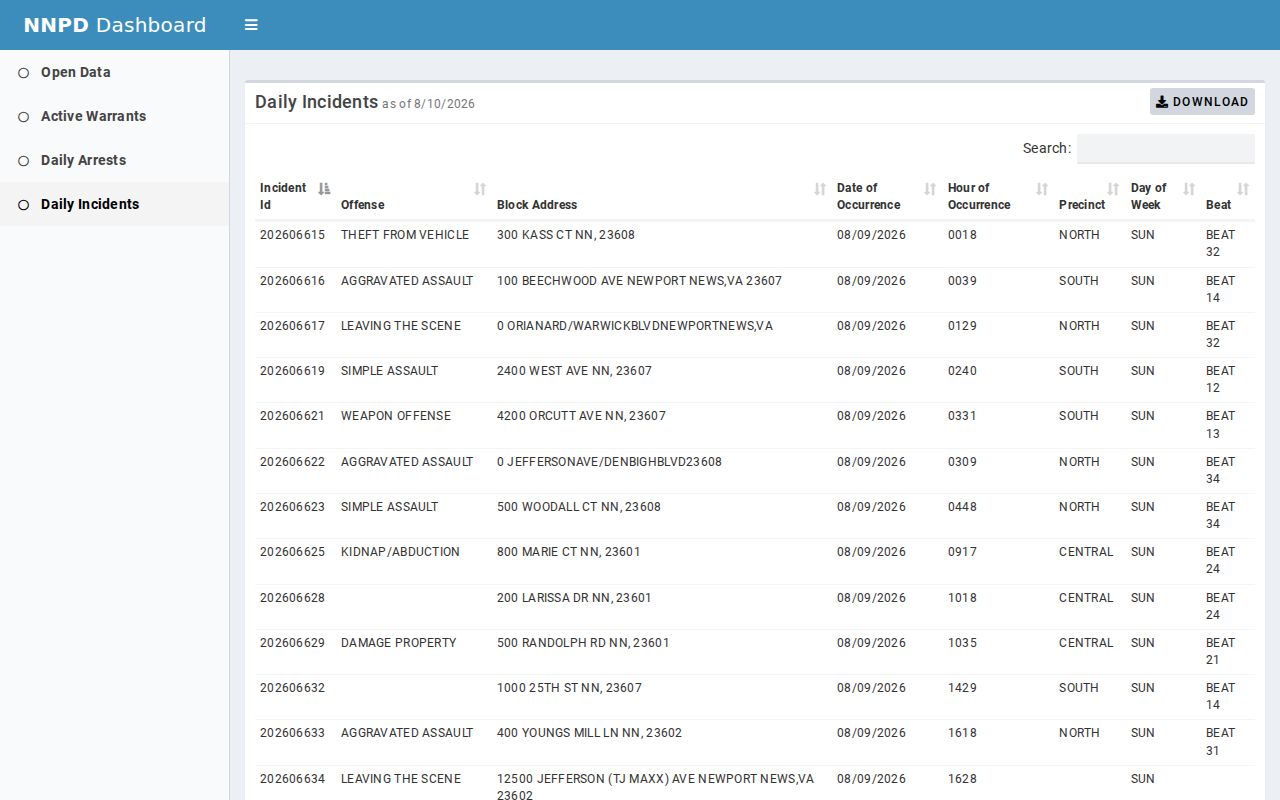Click address 100 BEECHWOOD AVE NEWPORT NEWS
The width and height of the screenshot is (1280, 800).
(639, 281)
